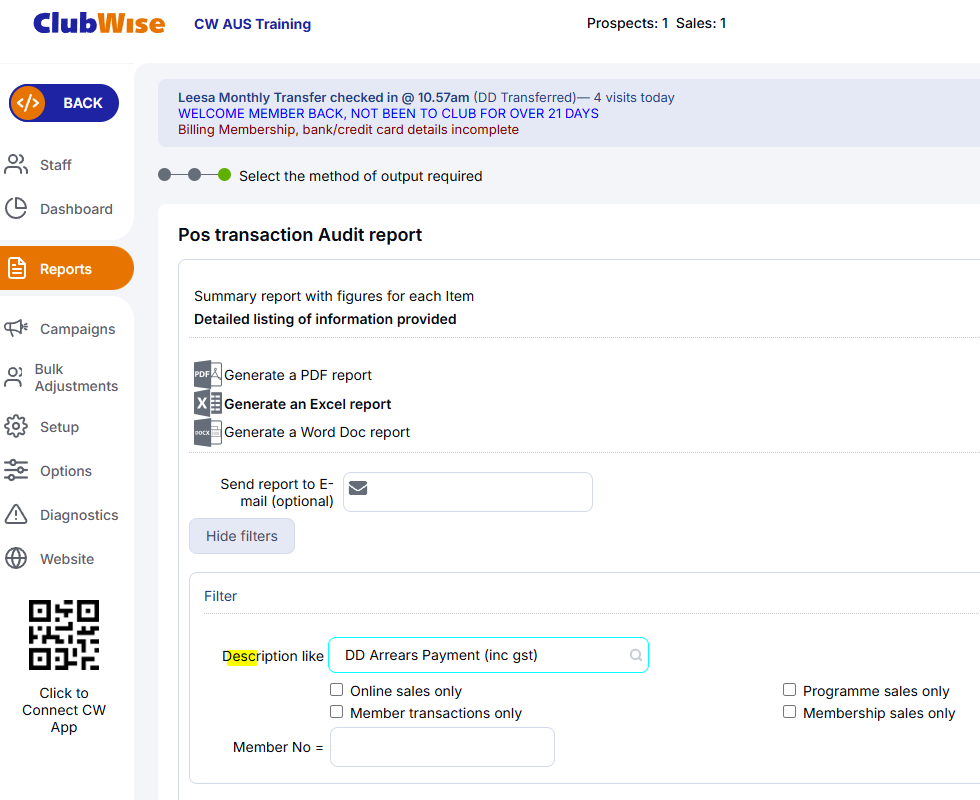
Task: Click the search magnifier in Description field
Action: [636, 655]
